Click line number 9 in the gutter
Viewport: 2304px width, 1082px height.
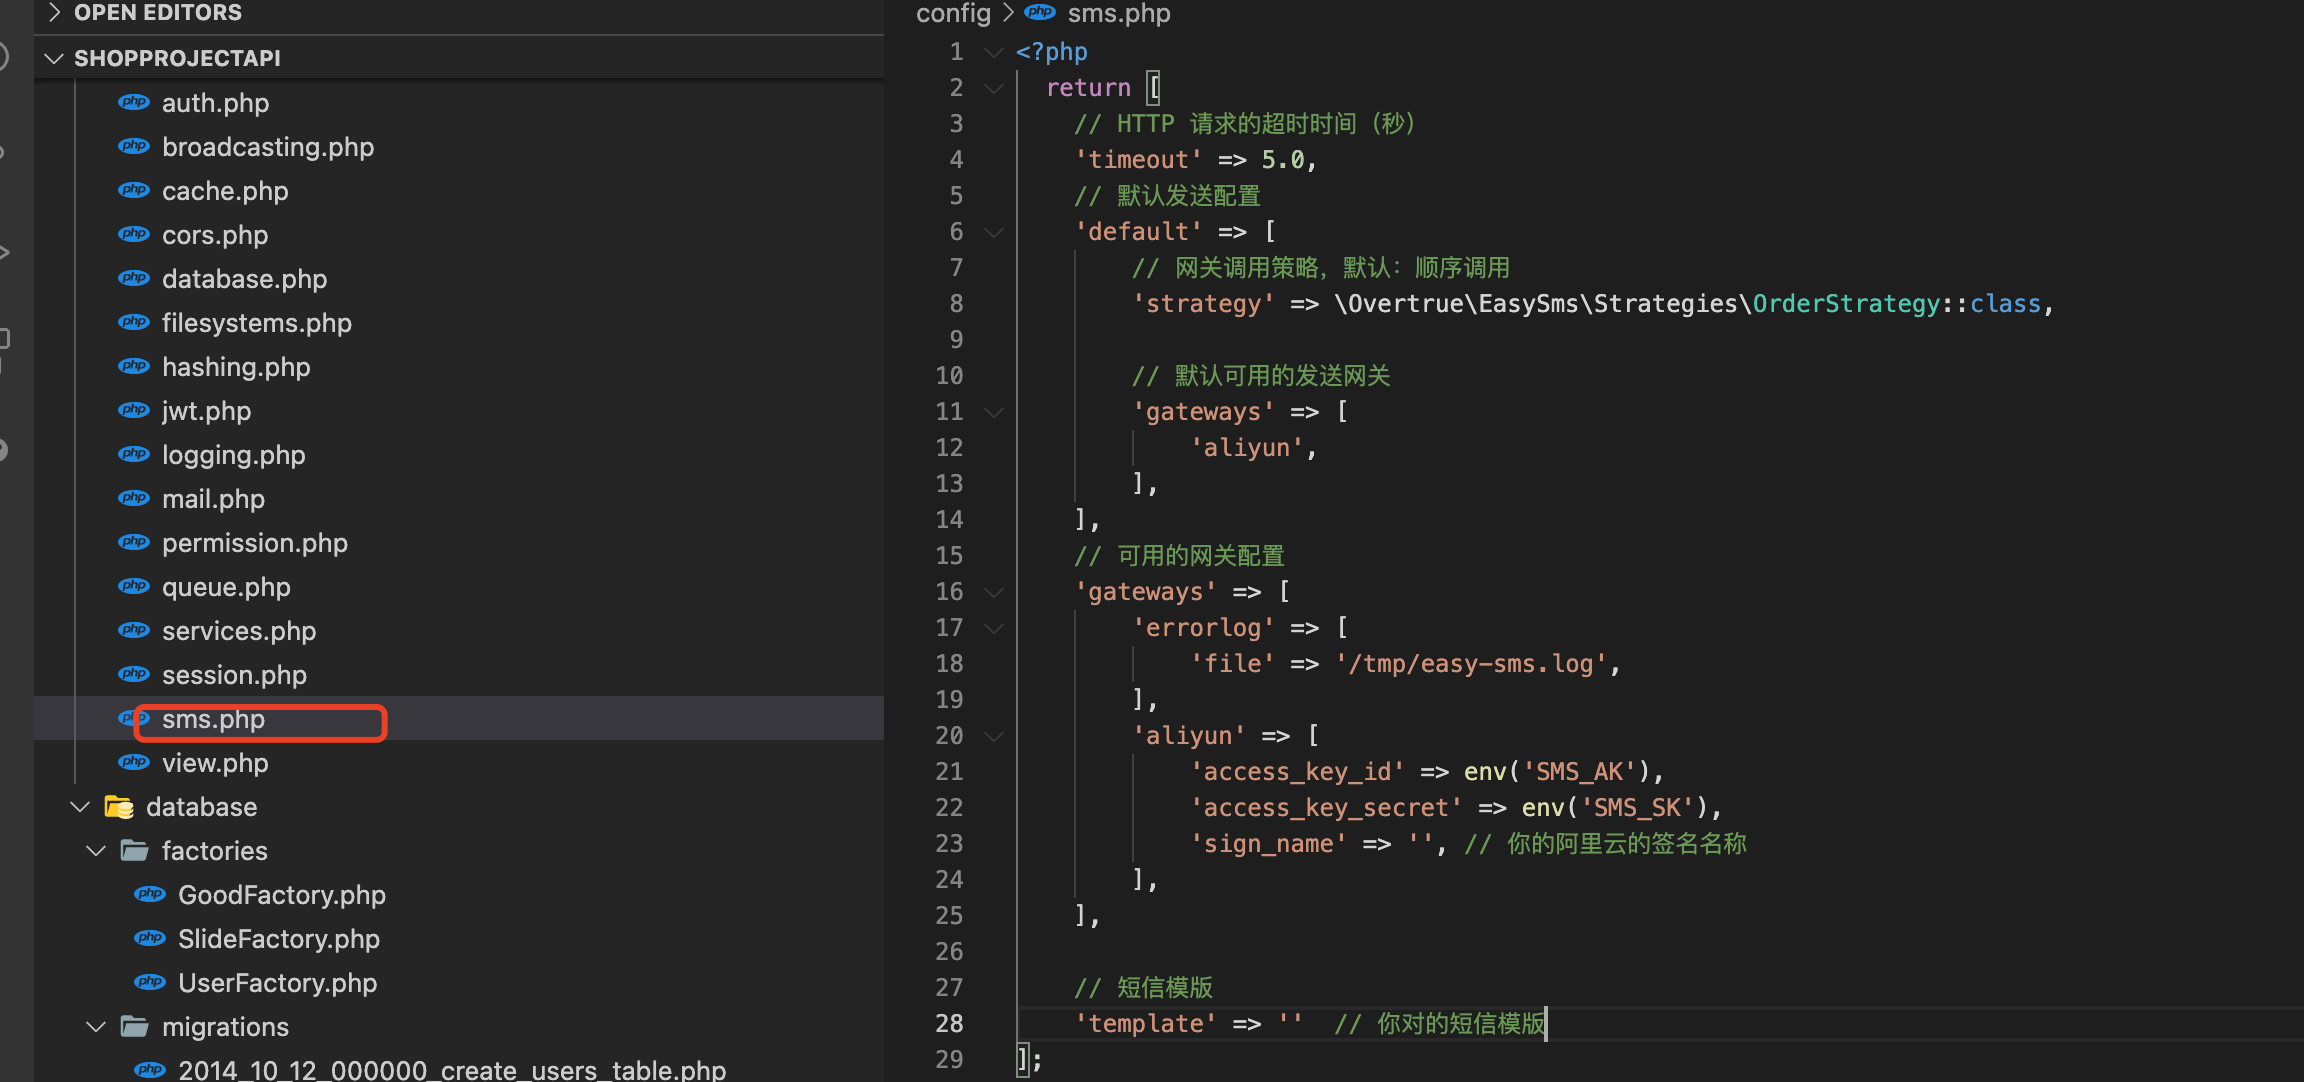click(x=956, y=340)
